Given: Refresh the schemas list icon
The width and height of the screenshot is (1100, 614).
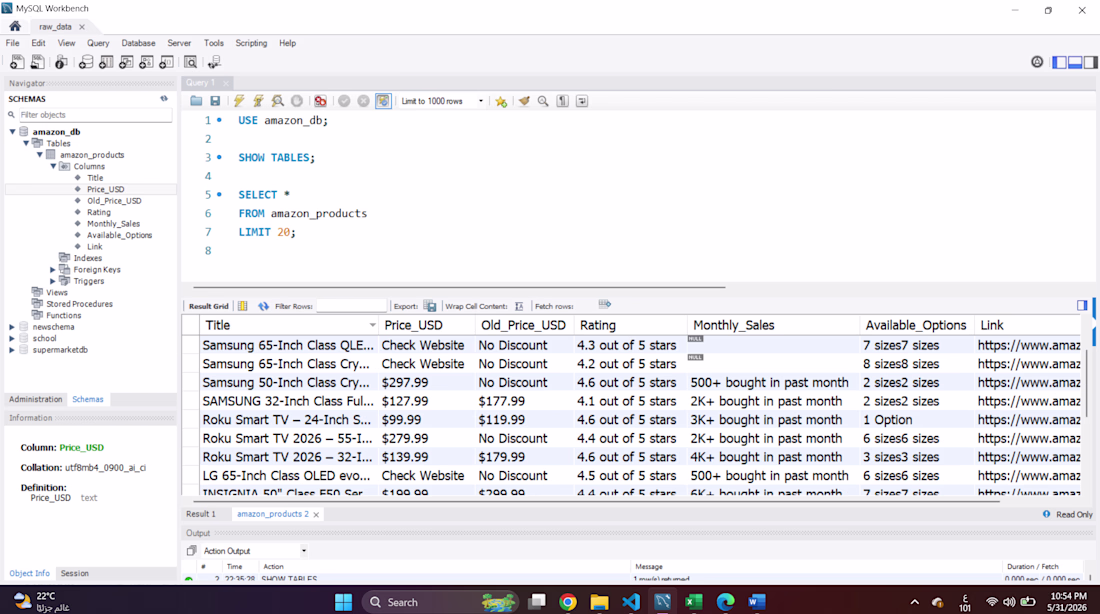Looking at the screenshot, I should pyautogui.click(x=164, y=99).
